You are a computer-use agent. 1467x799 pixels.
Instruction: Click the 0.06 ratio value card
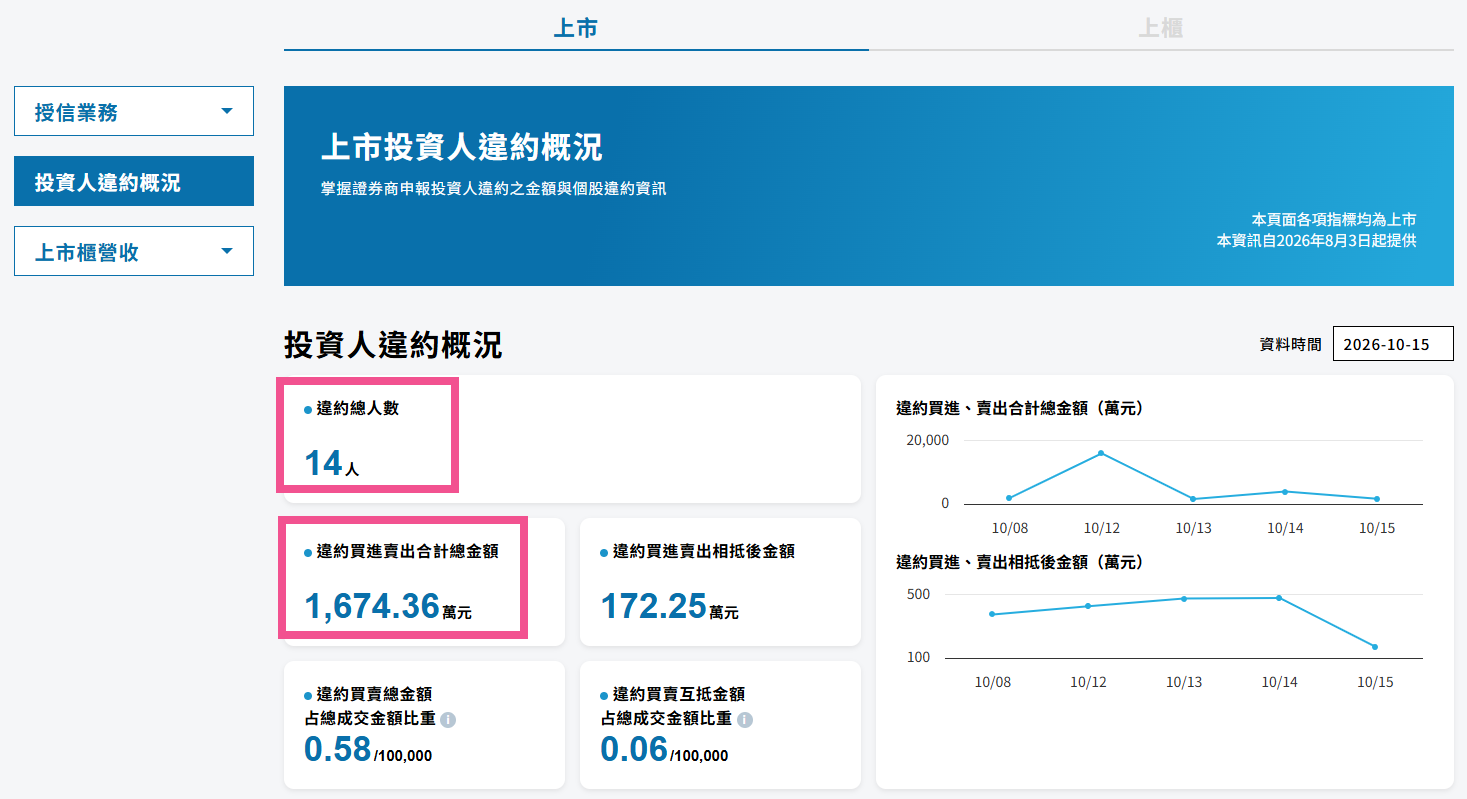(720, 725)
